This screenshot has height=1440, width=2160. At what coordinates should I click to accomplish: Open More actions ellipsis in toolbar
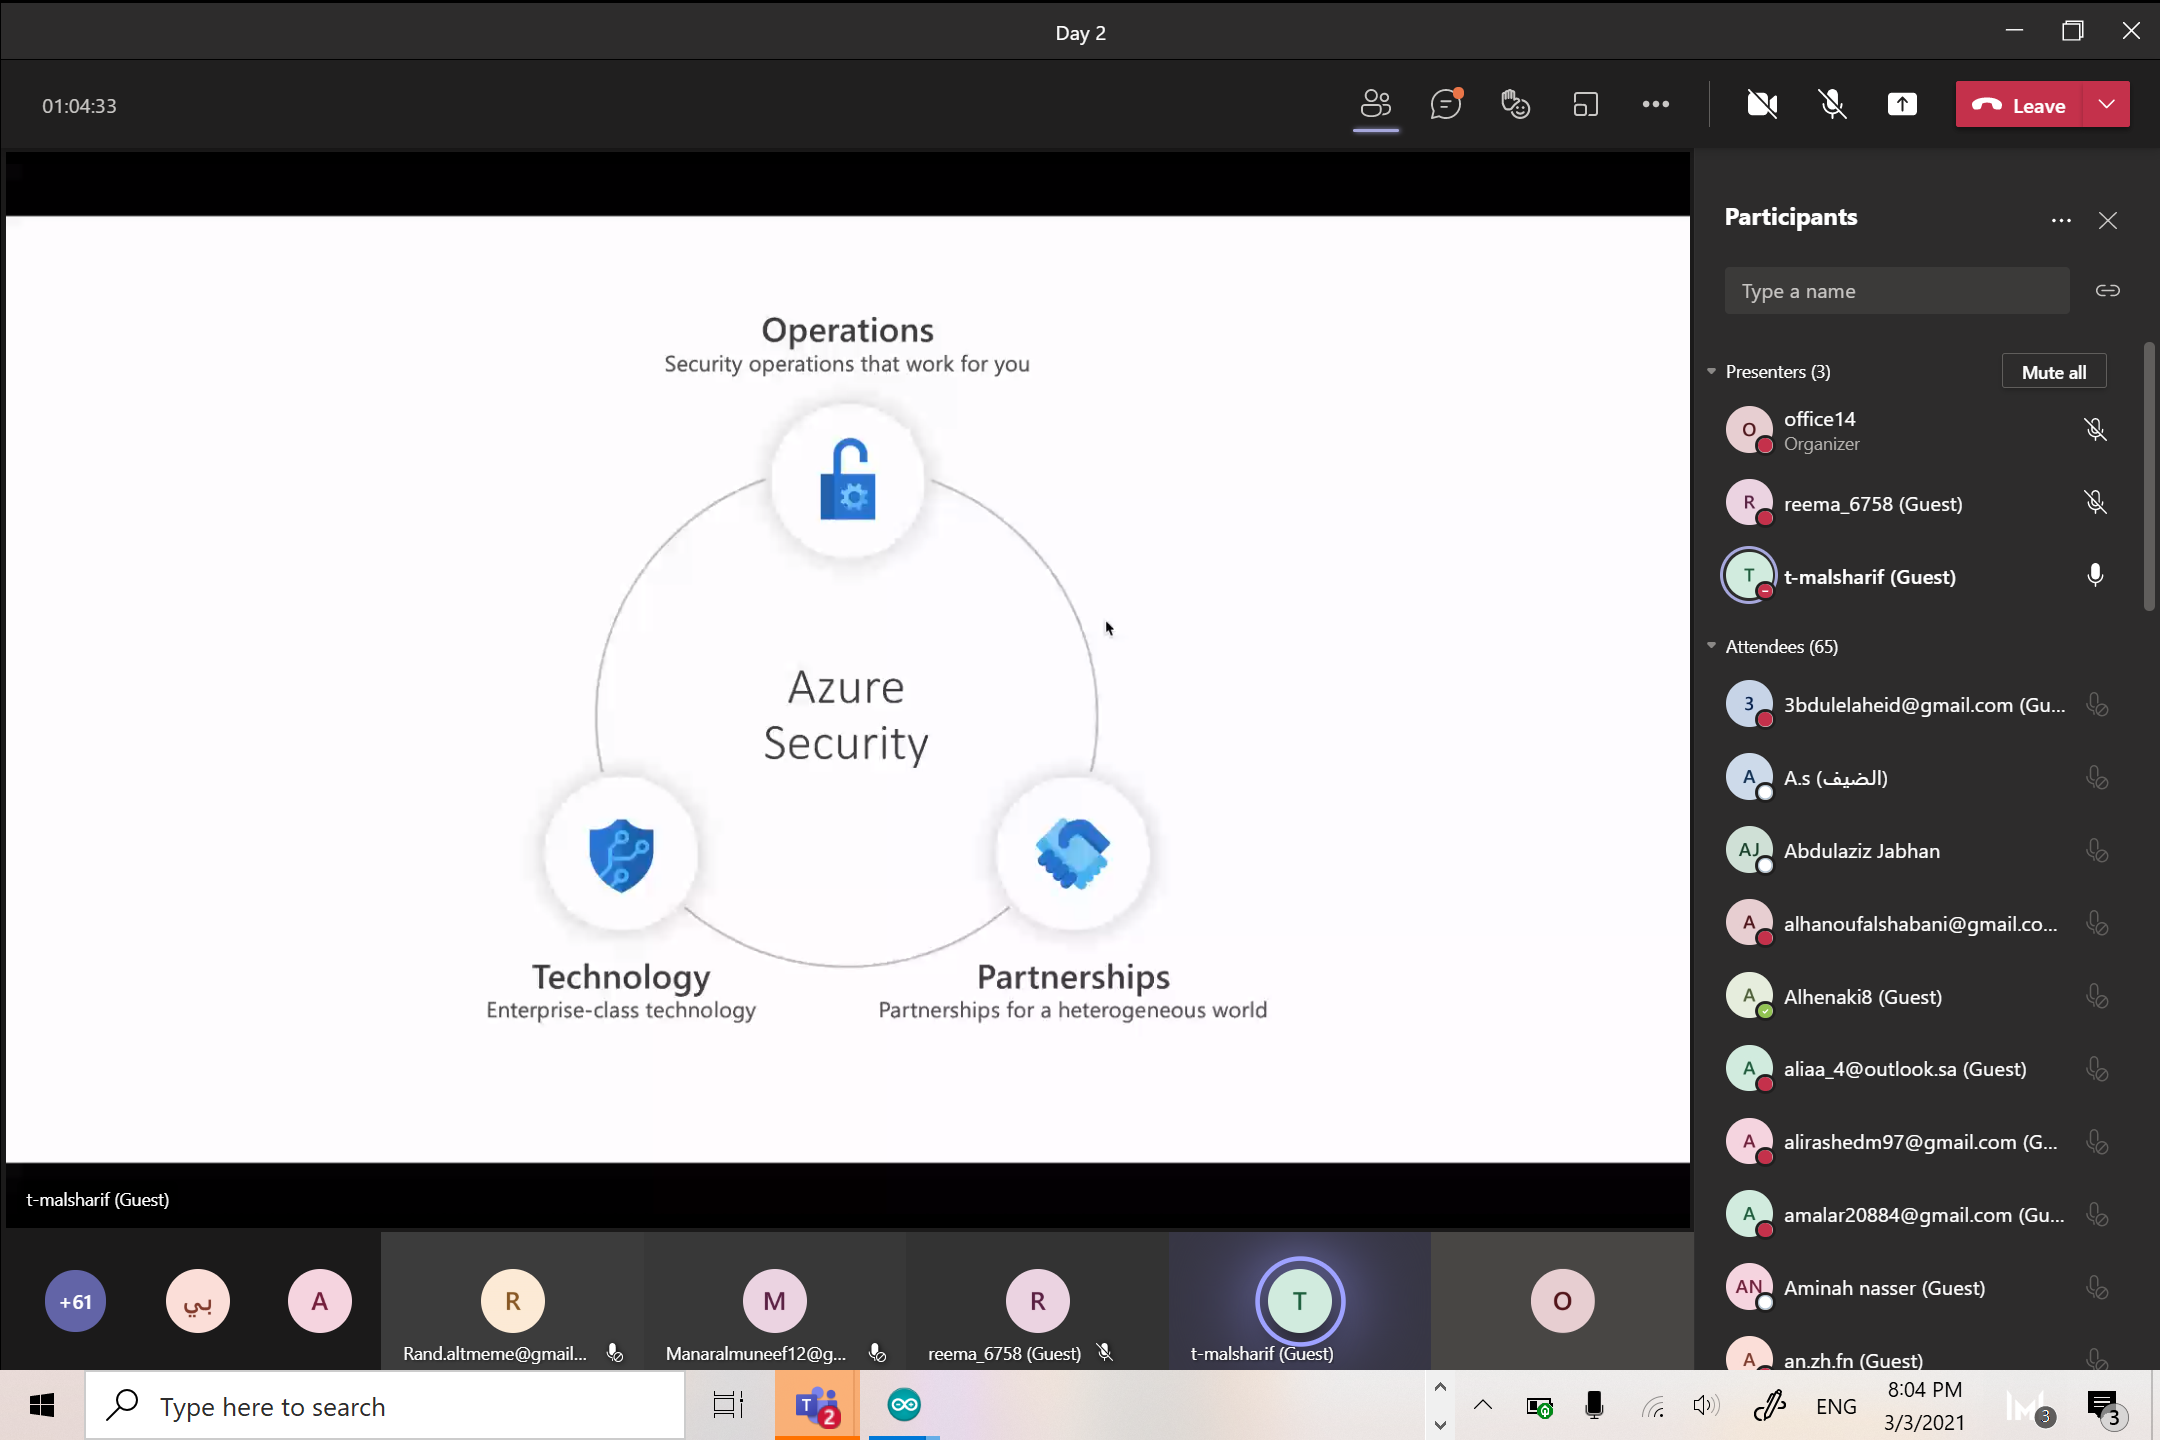click(1655, 104)
